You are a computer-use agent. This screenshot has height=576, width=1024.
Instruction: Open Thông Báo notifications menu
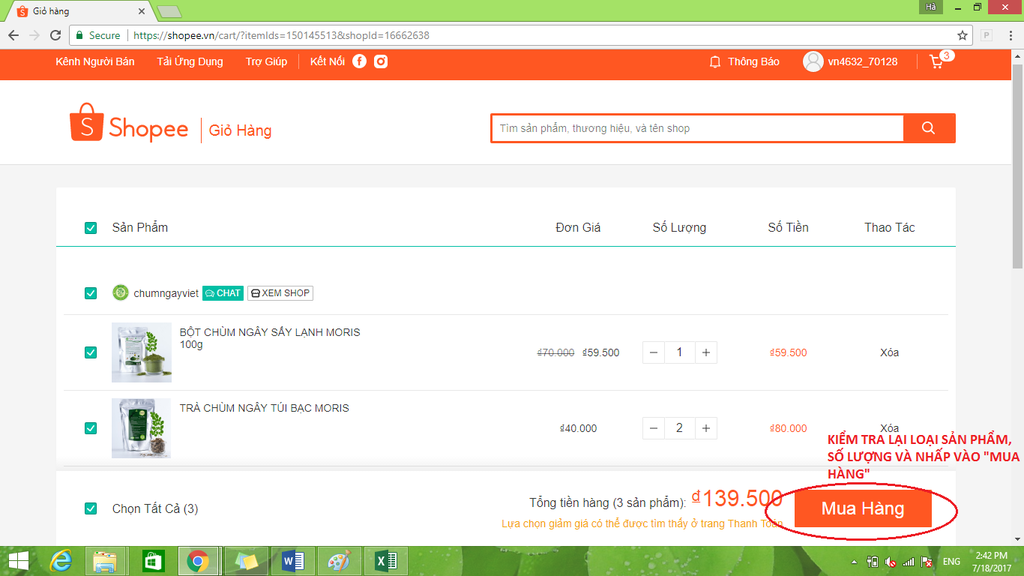tap(754, 61)
